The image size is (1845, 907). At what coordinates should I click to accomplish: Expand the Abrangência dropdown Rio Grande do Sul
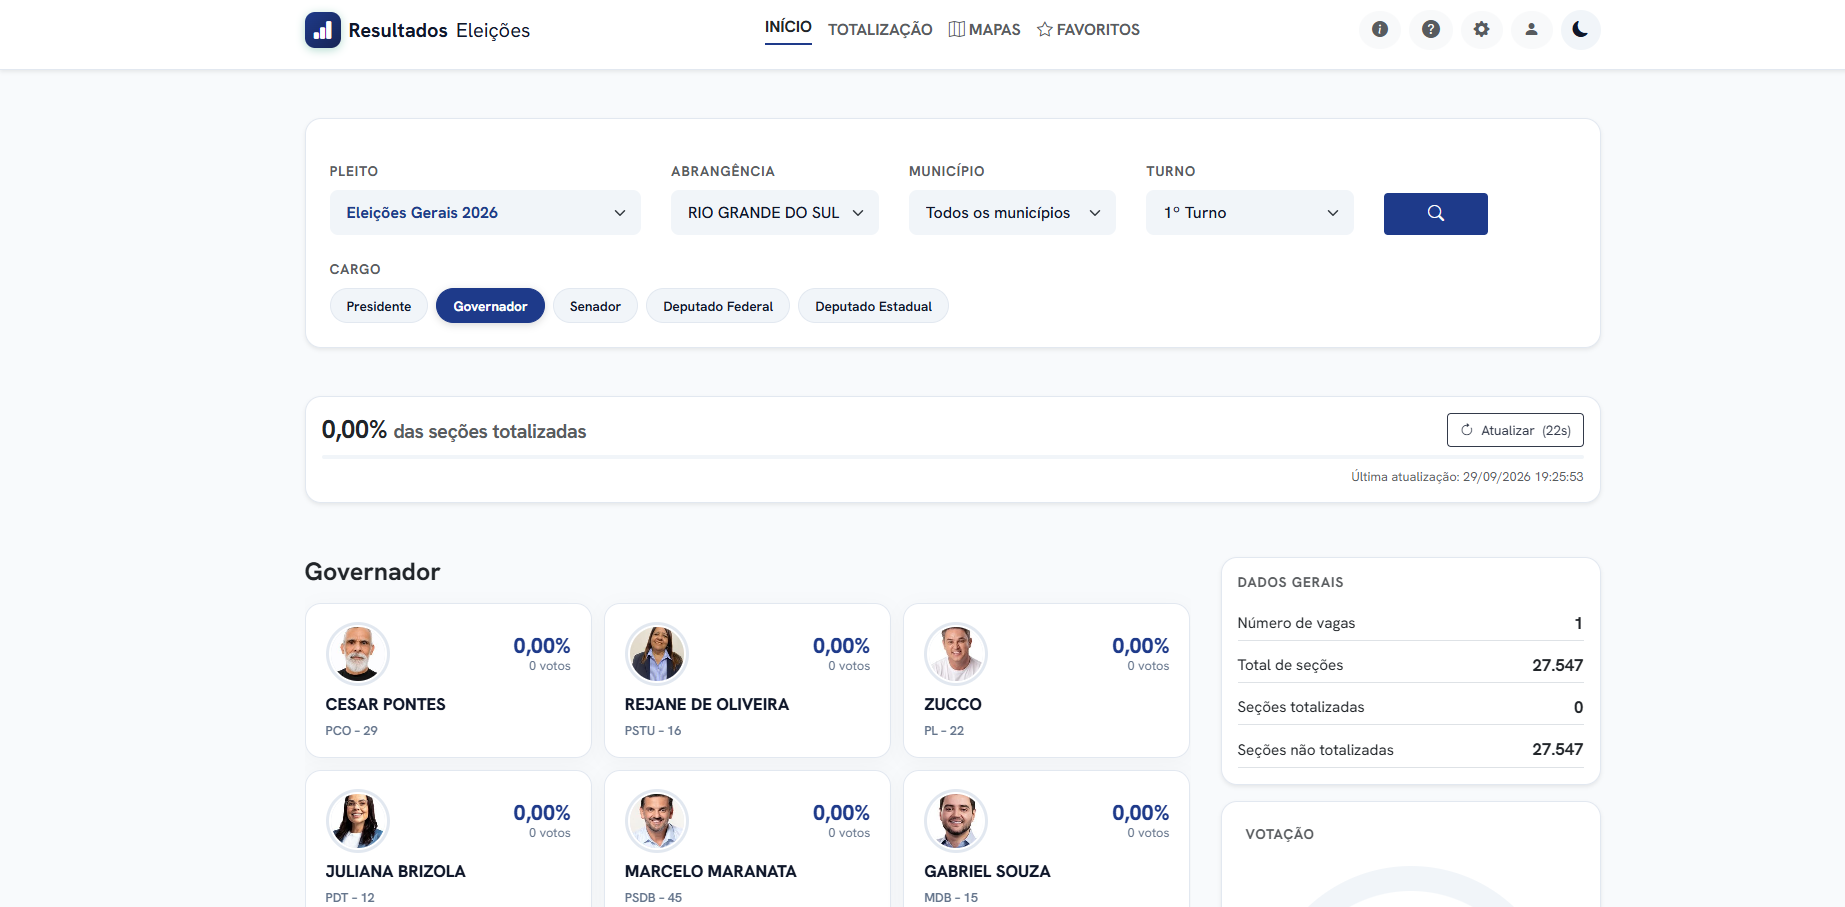pos(775,213)
